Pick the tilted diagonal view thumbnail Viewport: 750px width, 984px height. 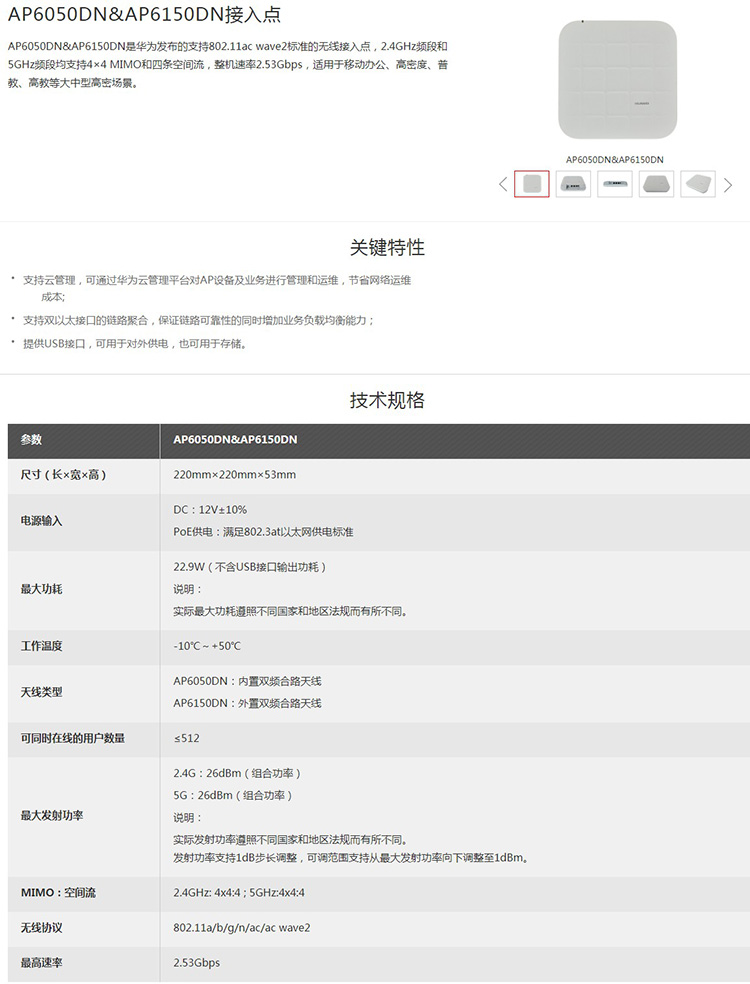[697, 184]
